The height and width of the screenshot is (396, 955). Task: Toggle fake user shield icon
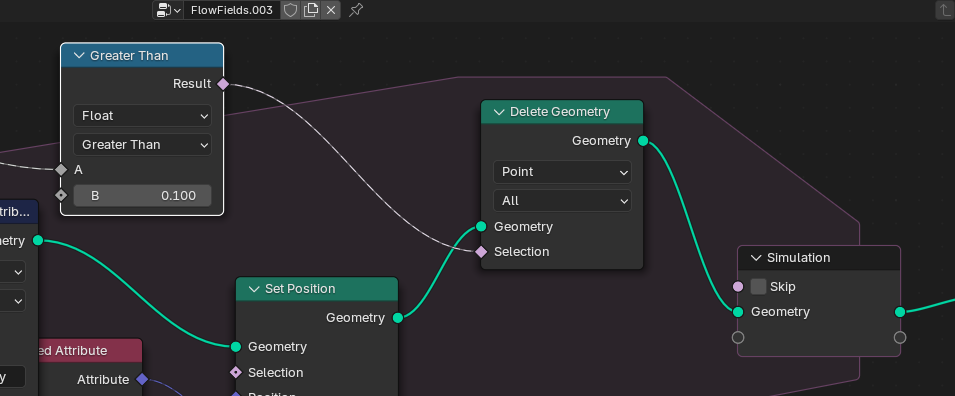tap(291, 10)
